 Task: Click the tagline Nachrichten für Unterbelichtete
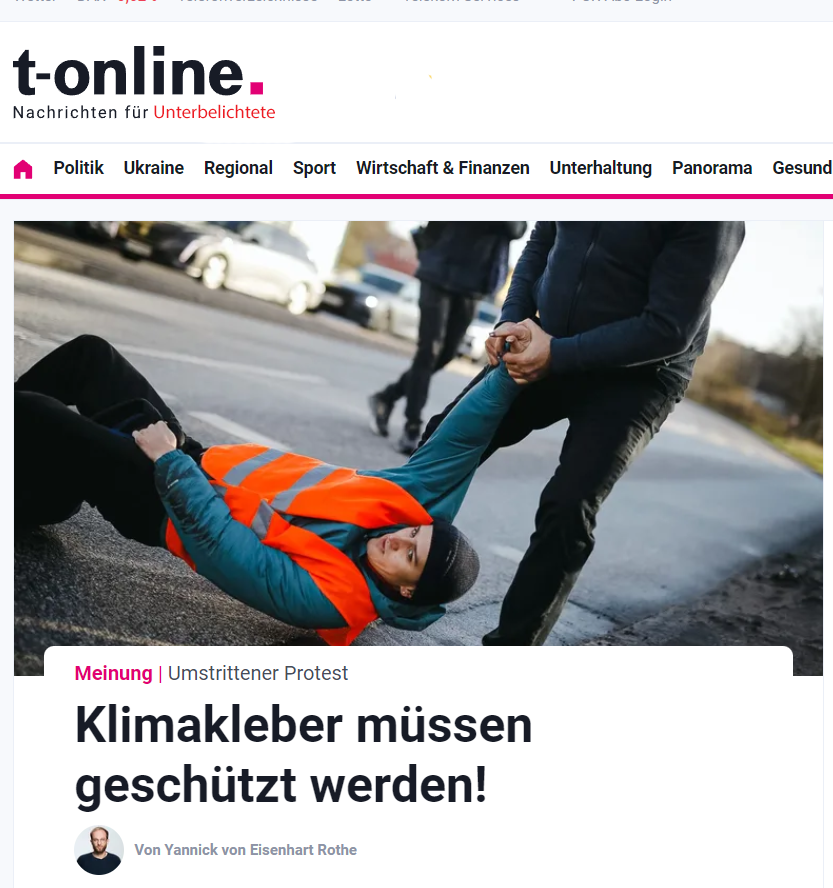click(x=144, y=112)
